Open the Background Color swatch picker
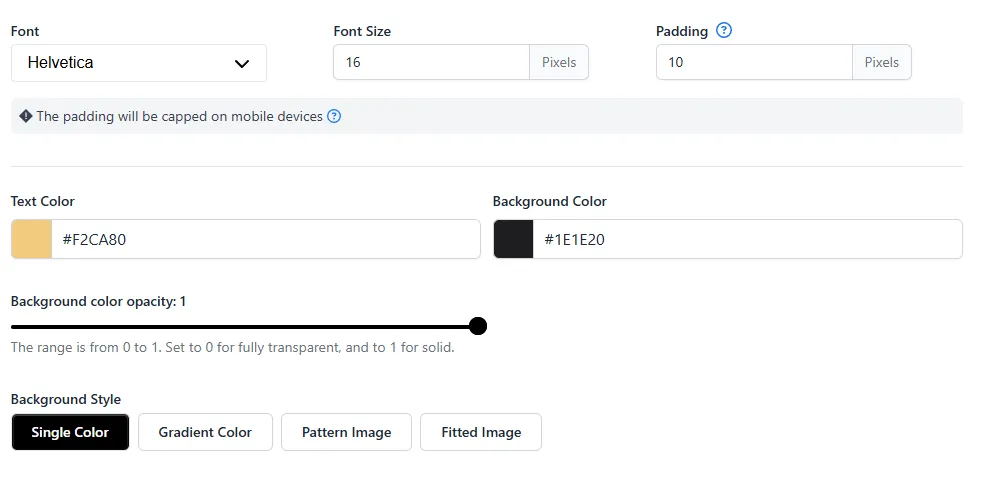 (x=513, y=239)
